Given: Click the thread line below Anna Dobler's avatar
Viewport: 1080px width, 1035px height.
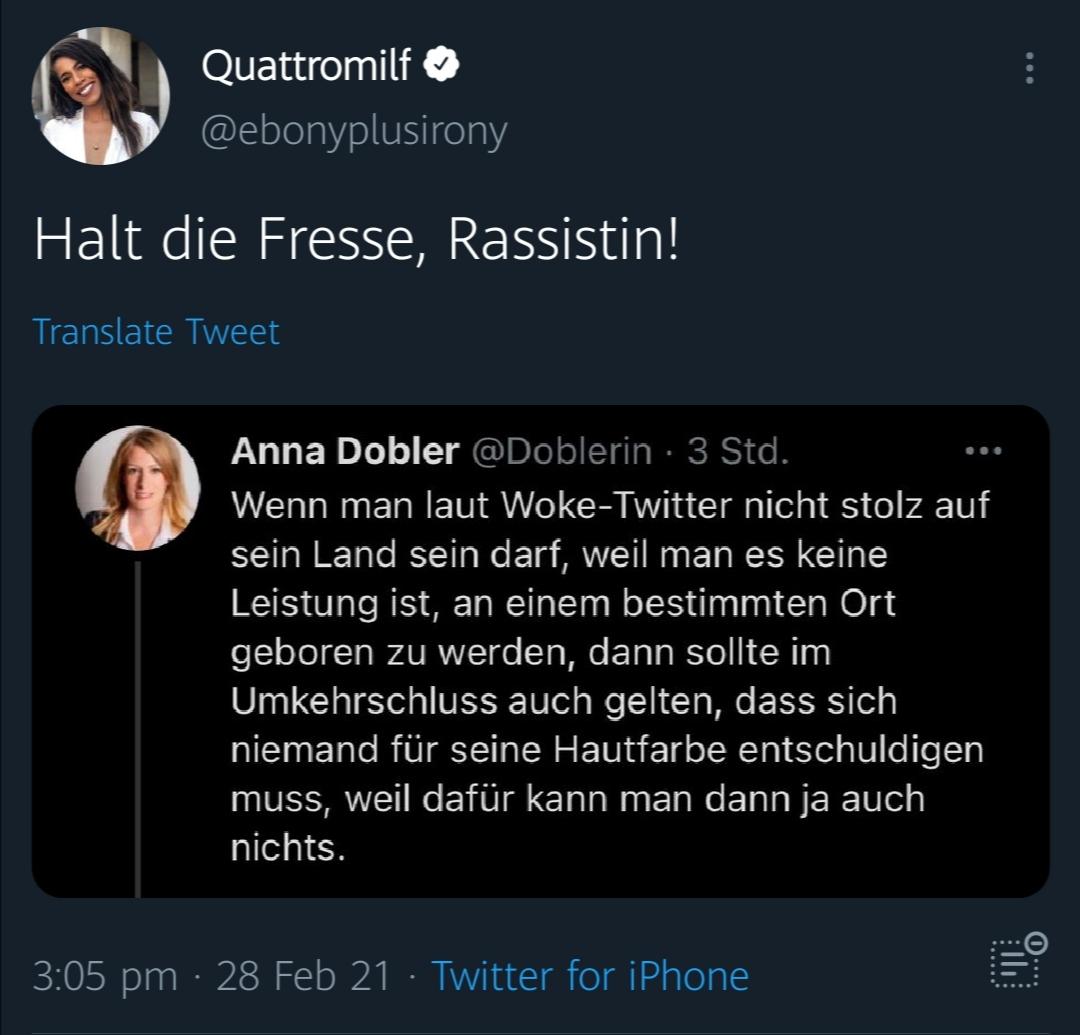Looking at the screenshot, I should coord(138,729).
